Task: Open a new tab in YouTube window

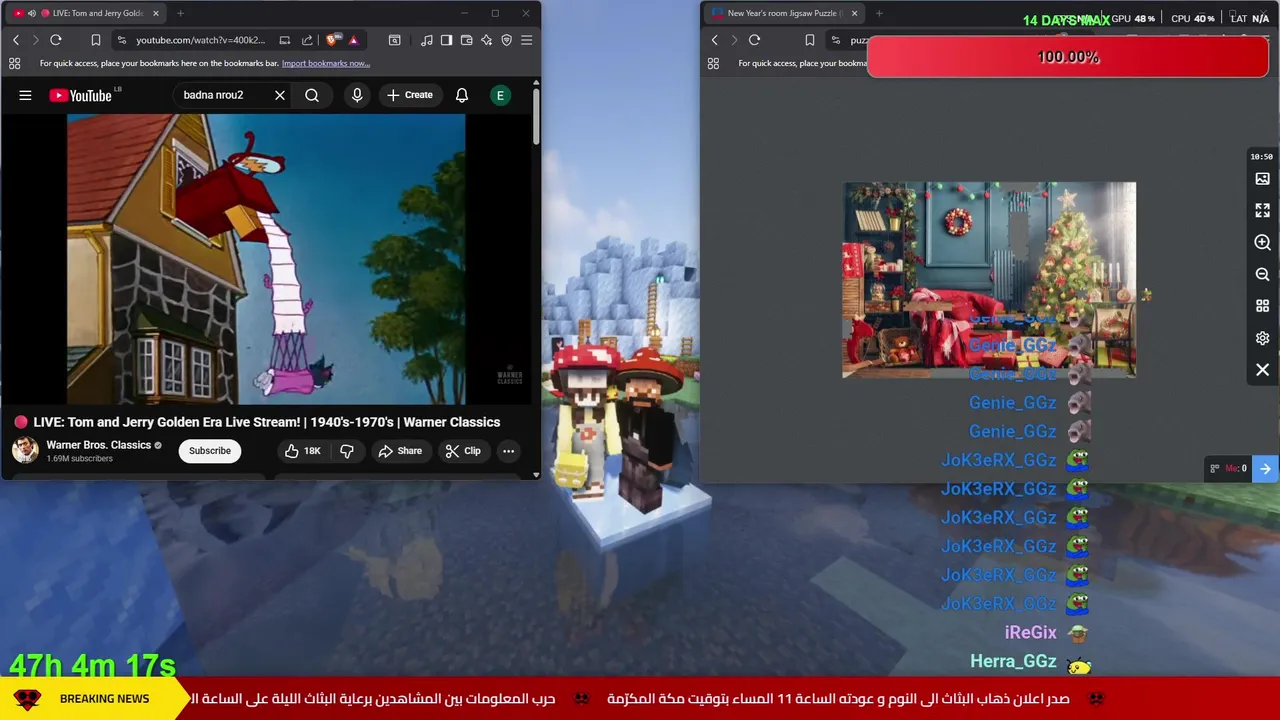Action: [180, 13]
